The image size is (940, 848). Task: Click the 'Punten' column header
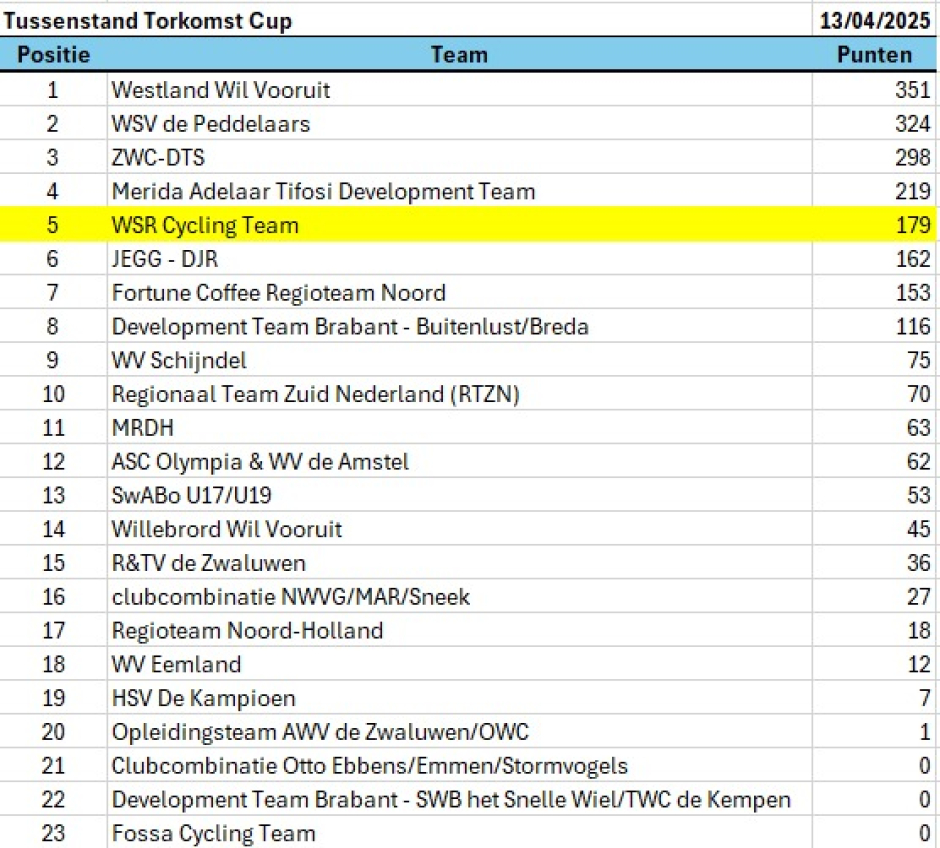point(875,55)
